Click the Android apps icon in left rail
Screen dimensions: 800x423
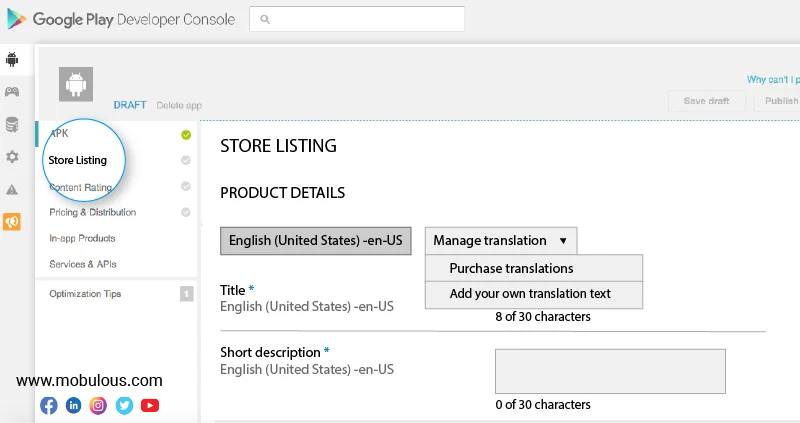click(12, 59)
